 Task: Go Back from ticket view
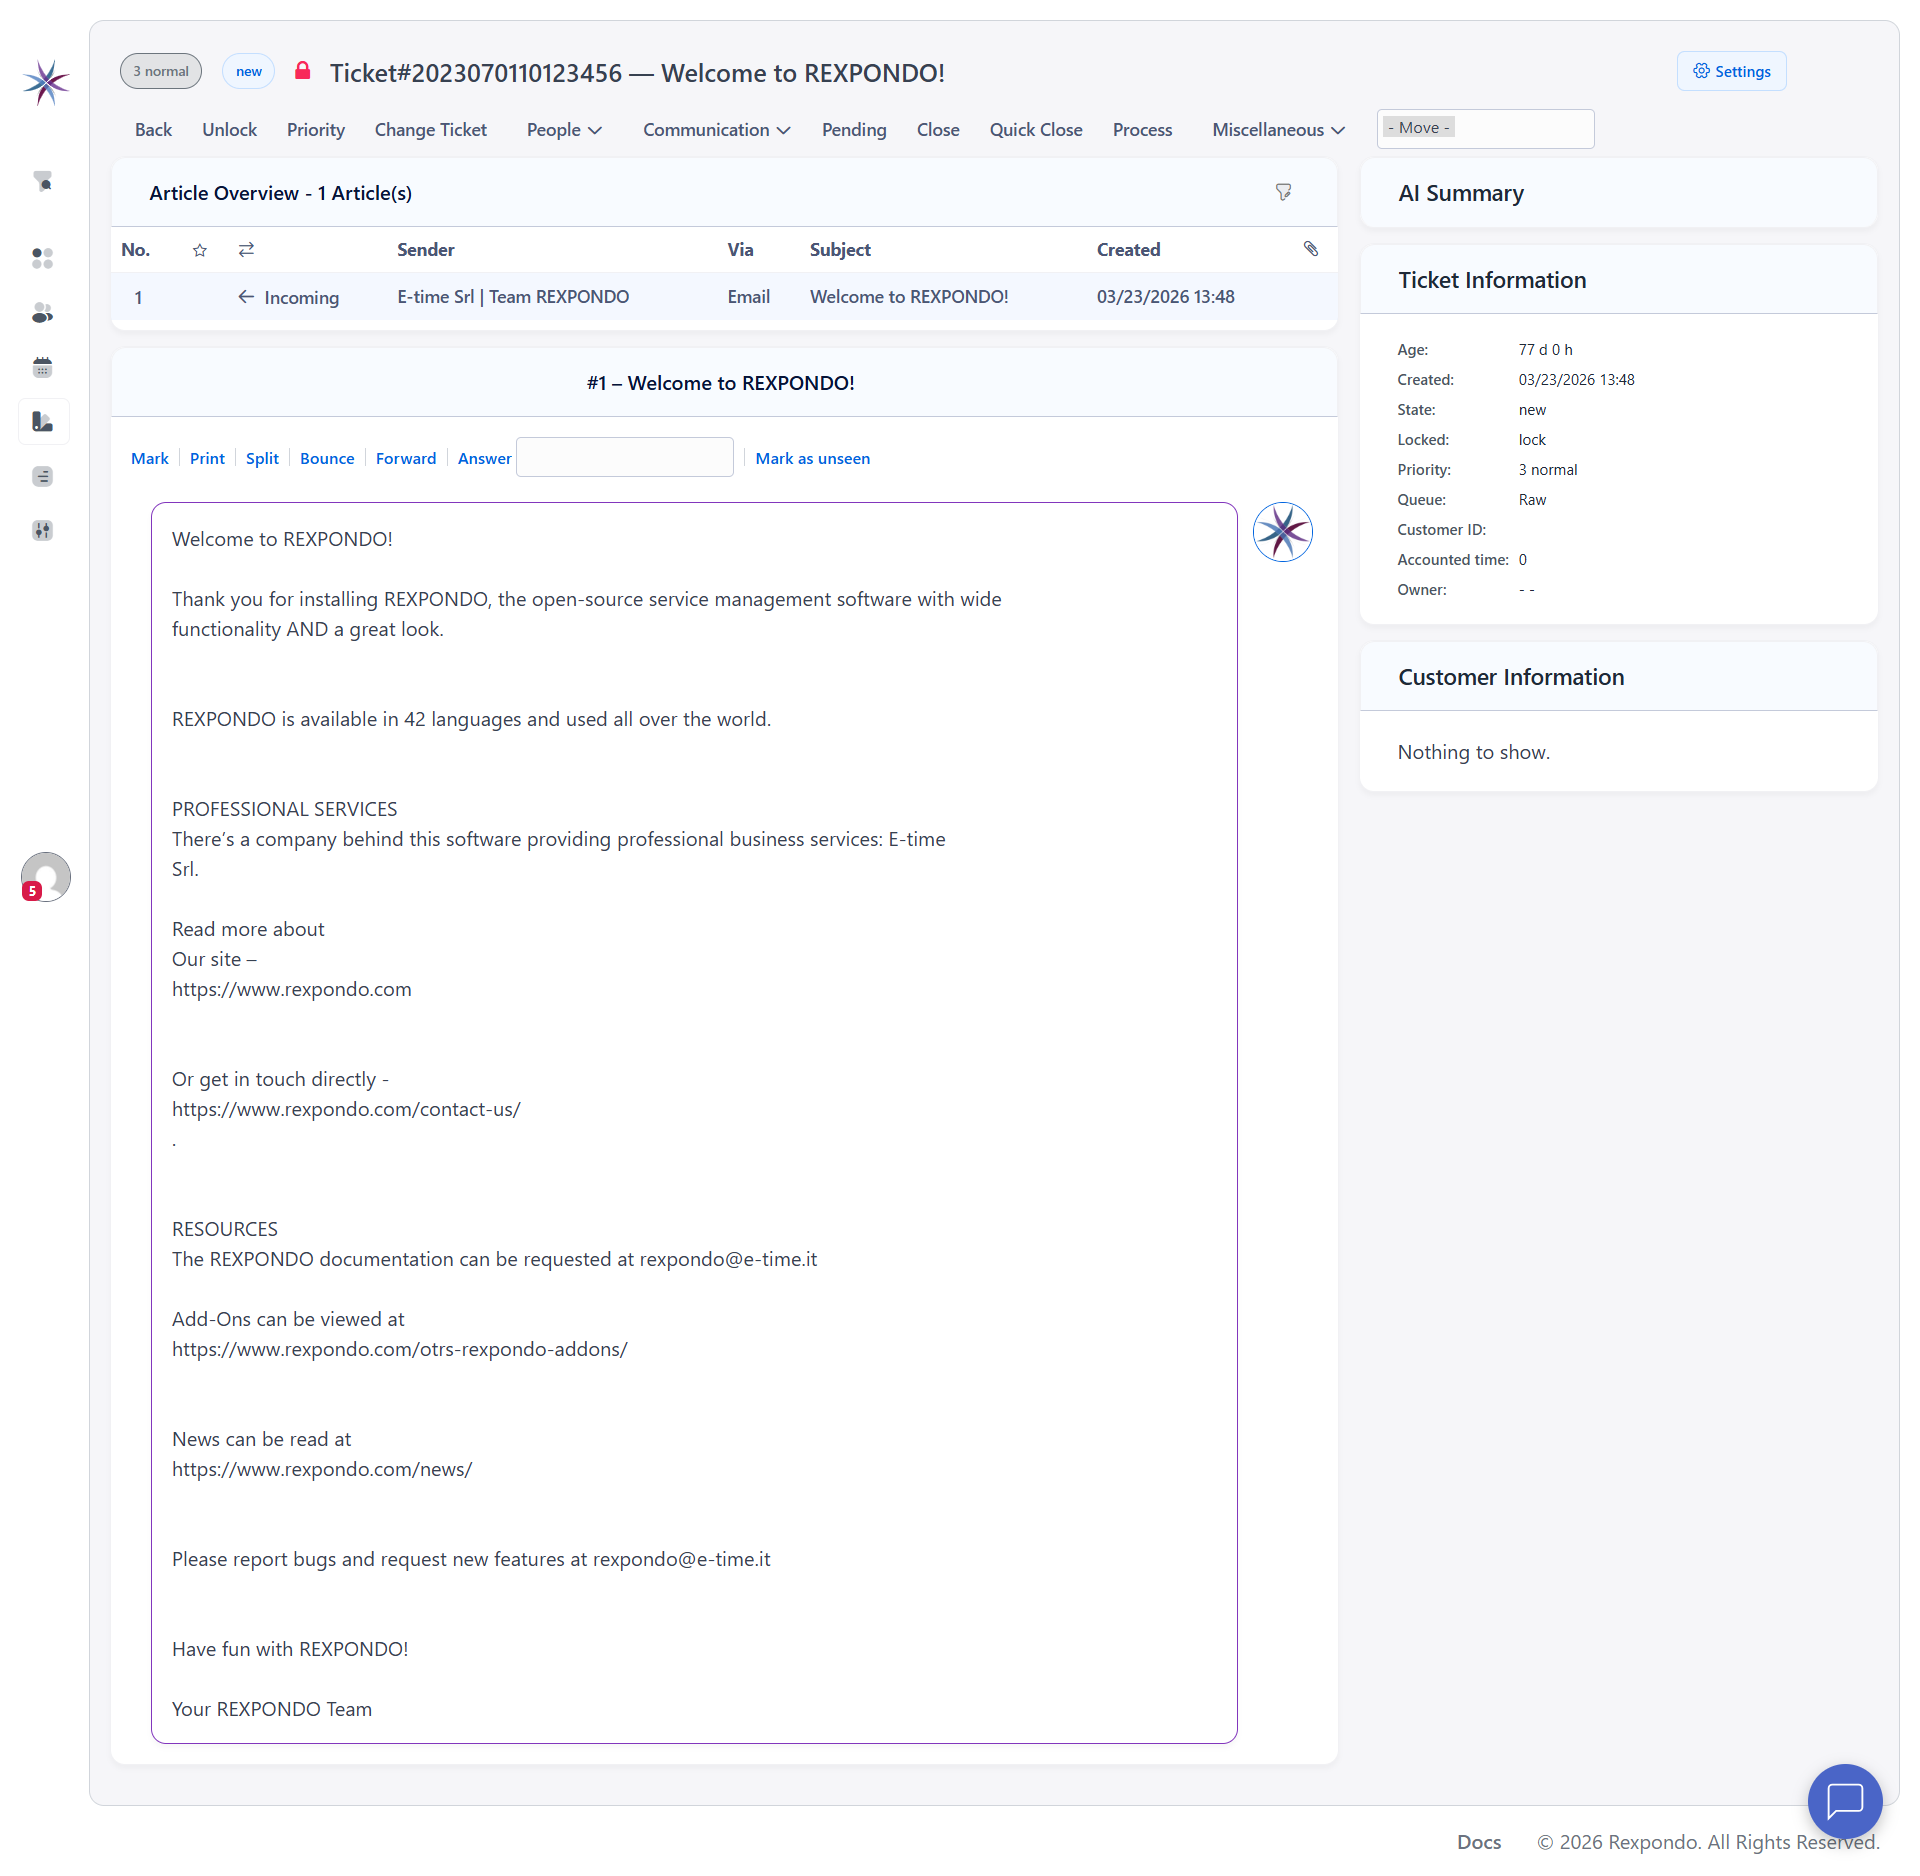point(153,130)
